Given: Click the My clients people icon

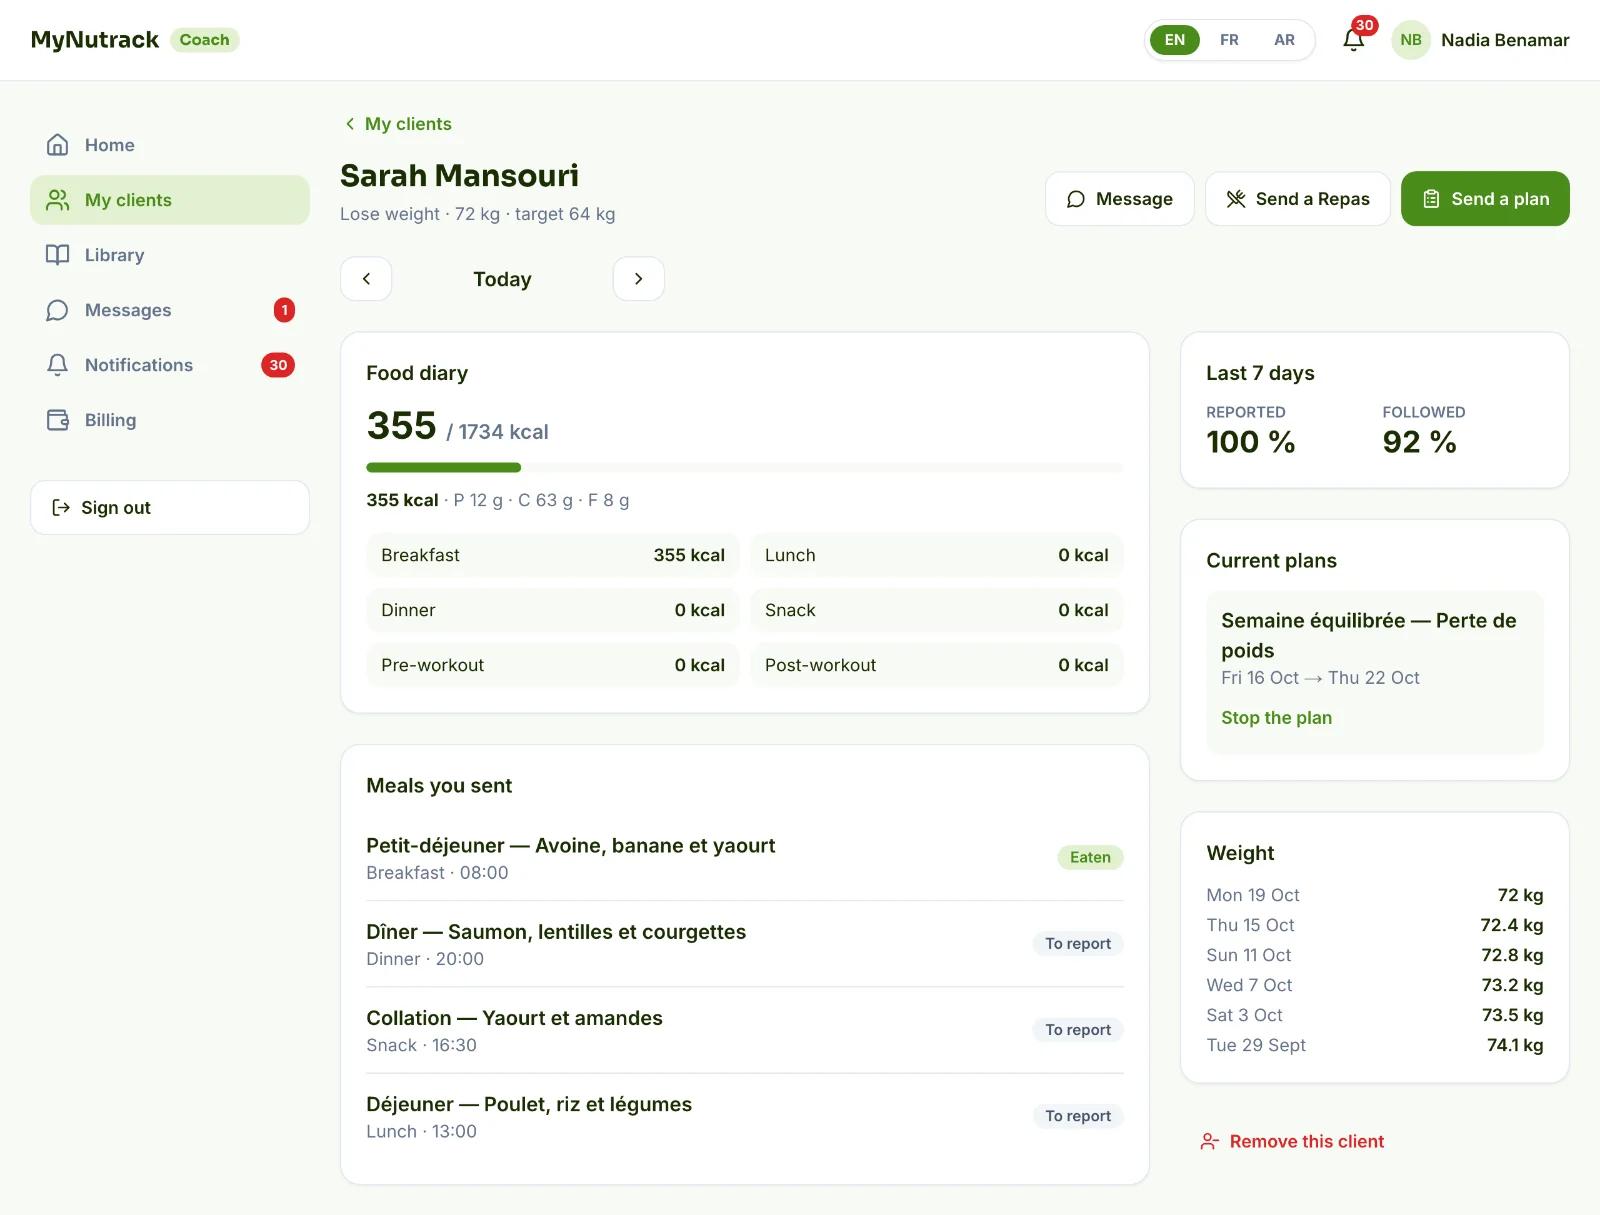Looking at the screenshot, I should [58, 200].
